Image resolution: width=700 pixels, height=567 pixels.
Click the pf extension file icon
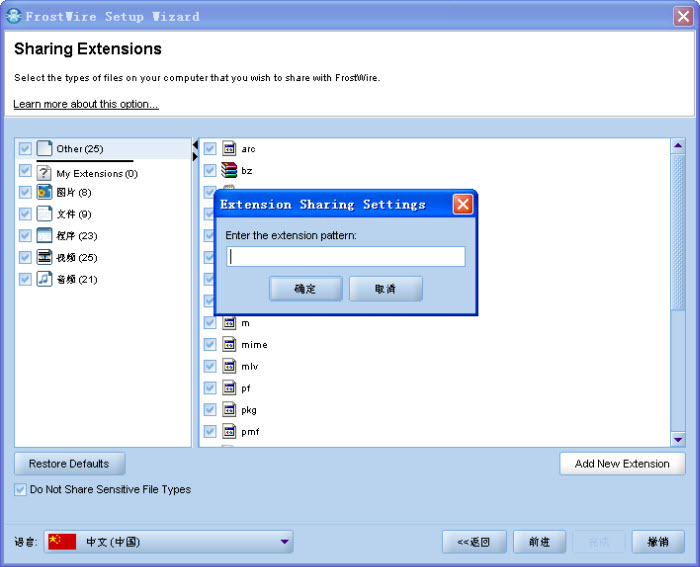click(x=229, y=388)
